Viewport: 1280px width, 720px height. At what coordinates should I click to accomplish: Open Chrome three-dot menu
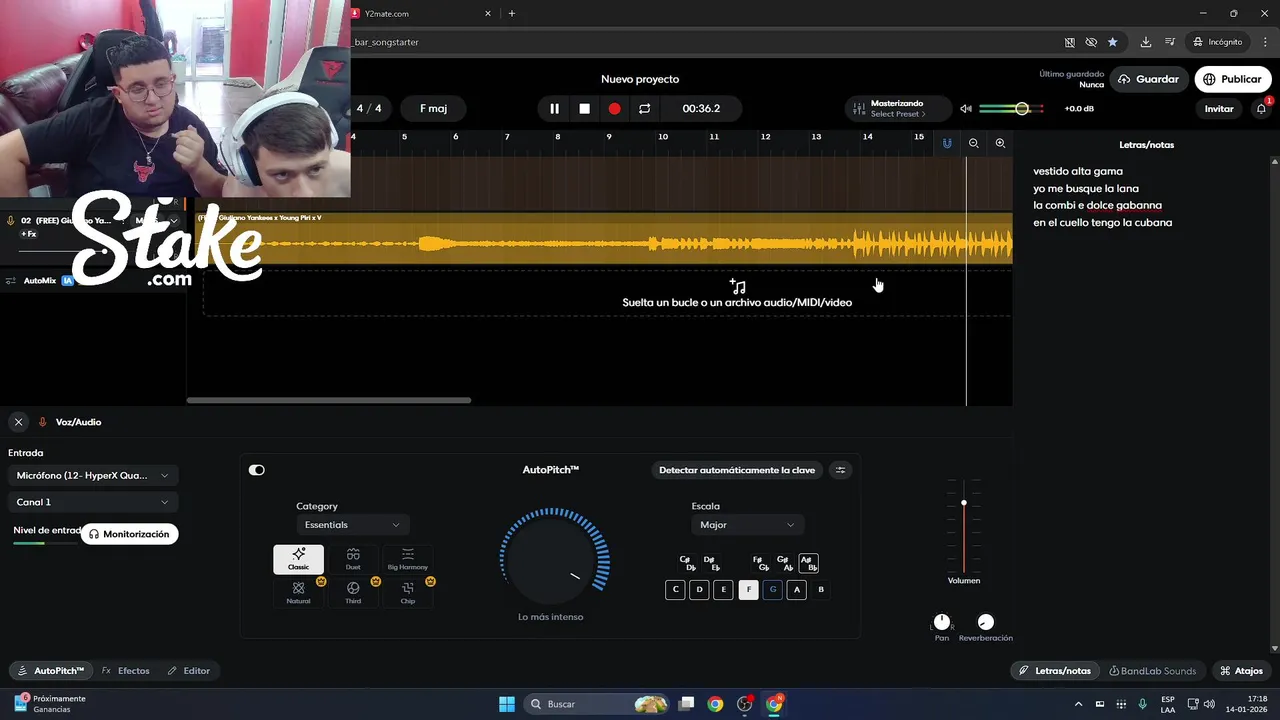click(1265, 42)
